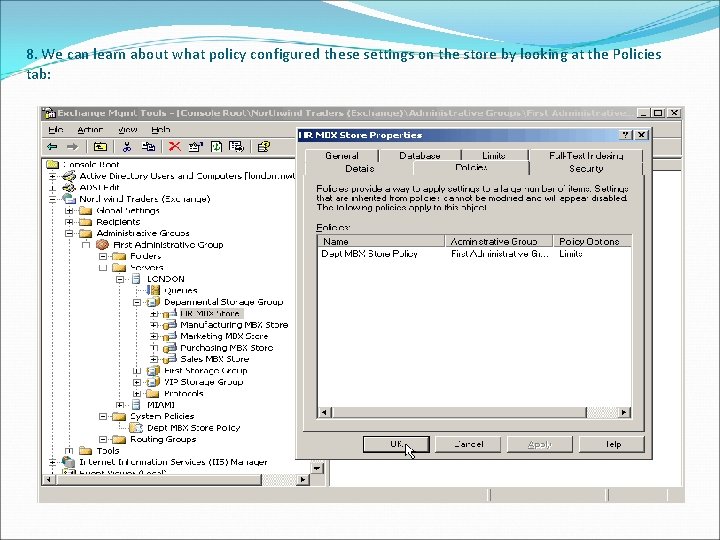Image resolution: width=720 pixels, height=540 pixels.
Task: Collapse the LONDON server node
Action: [x=120, y=279]
